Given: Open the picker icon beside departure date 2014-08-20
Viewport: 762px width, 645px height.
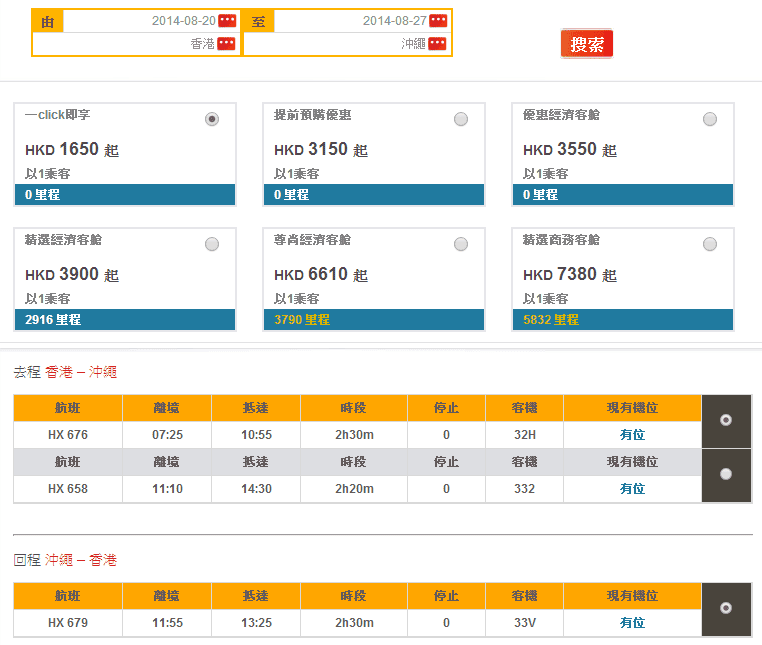Looking at the screenshot, I should 227,21.
